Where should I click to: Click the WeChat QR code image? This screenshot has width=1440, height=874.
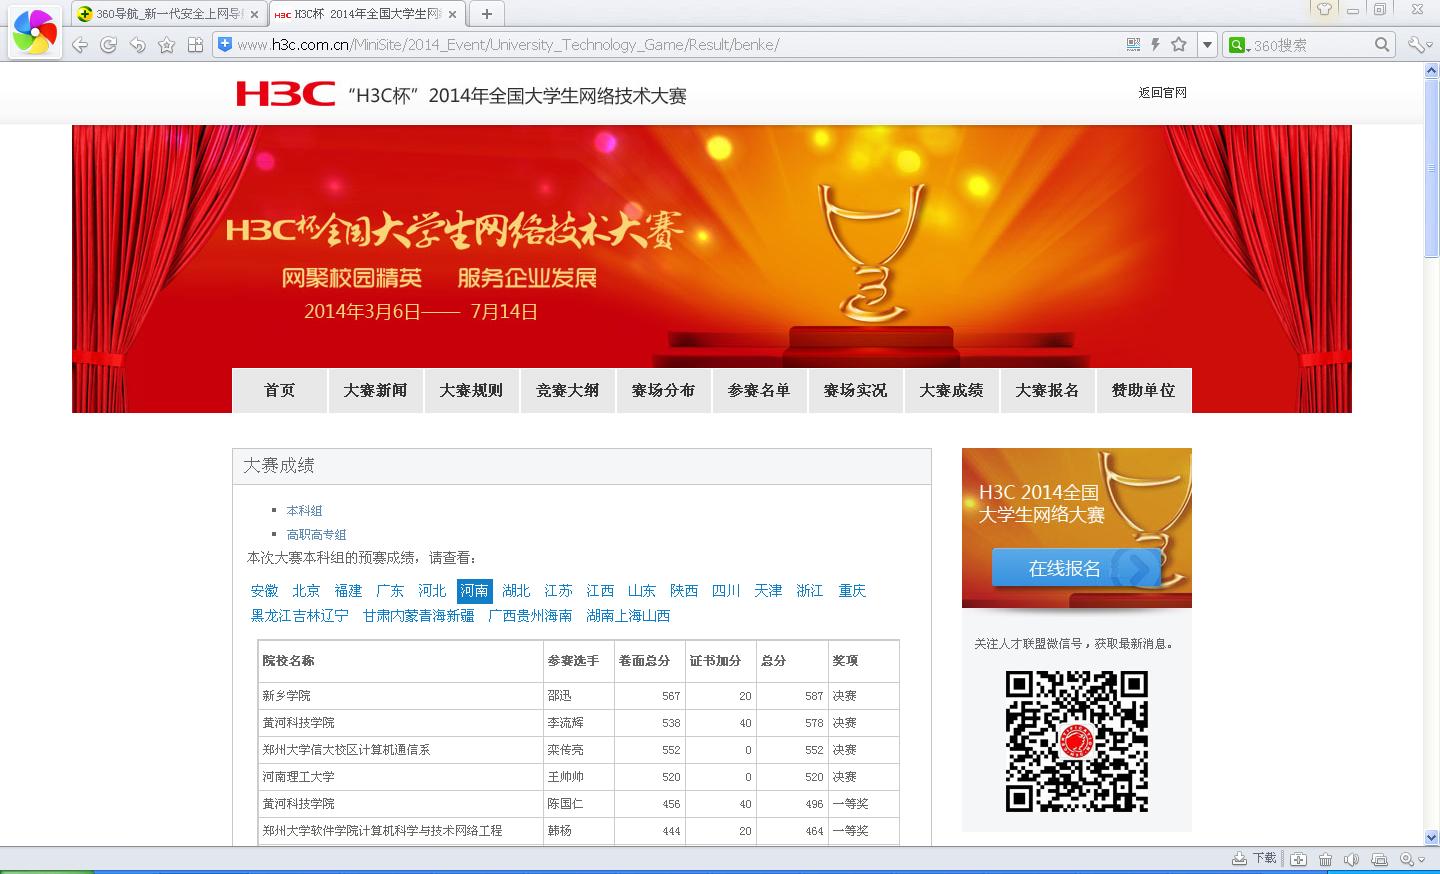(x=1076, y=741)
